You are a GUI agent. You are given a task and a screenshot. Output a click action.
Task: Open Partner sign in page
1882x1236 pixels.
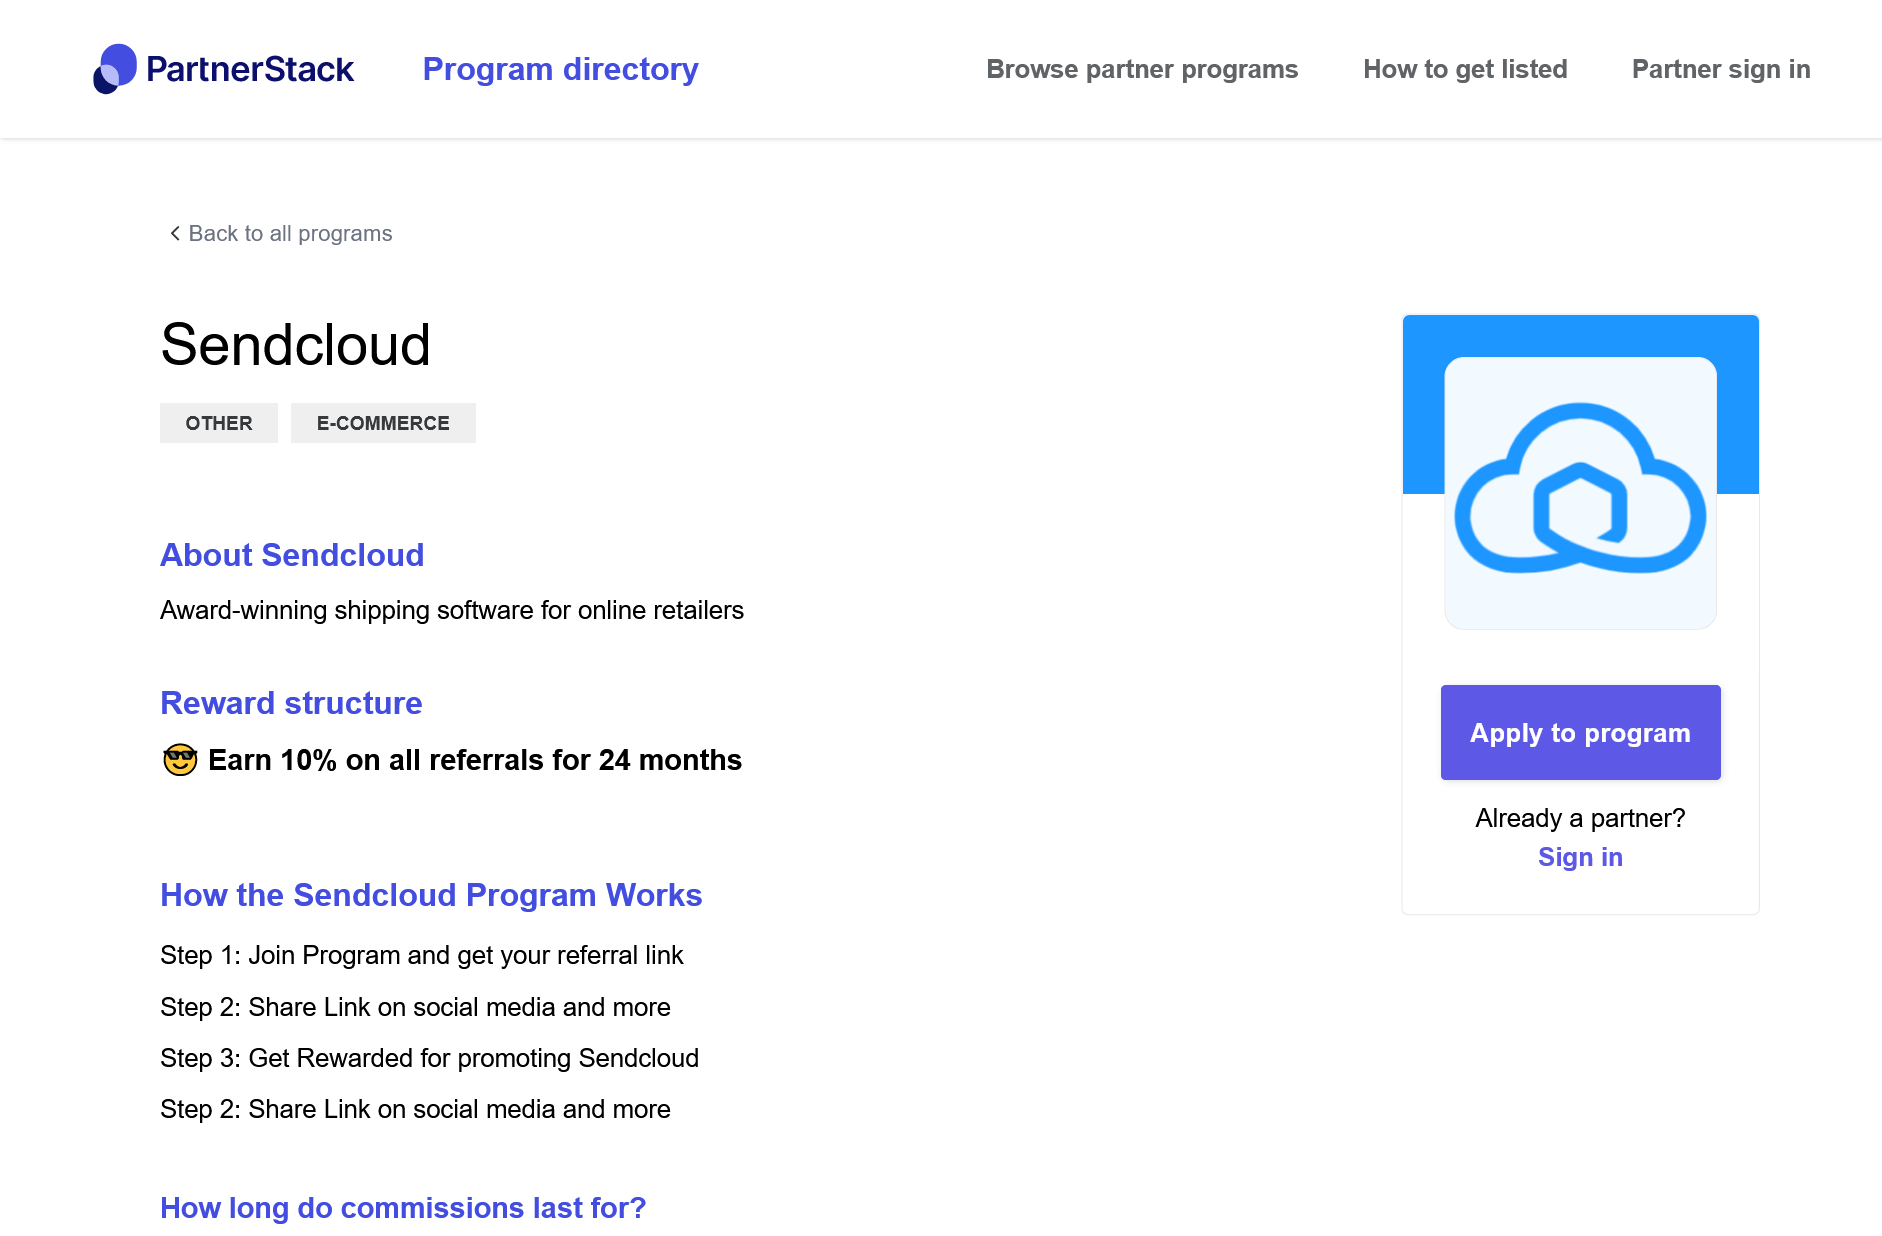[x=1721, y=69]
